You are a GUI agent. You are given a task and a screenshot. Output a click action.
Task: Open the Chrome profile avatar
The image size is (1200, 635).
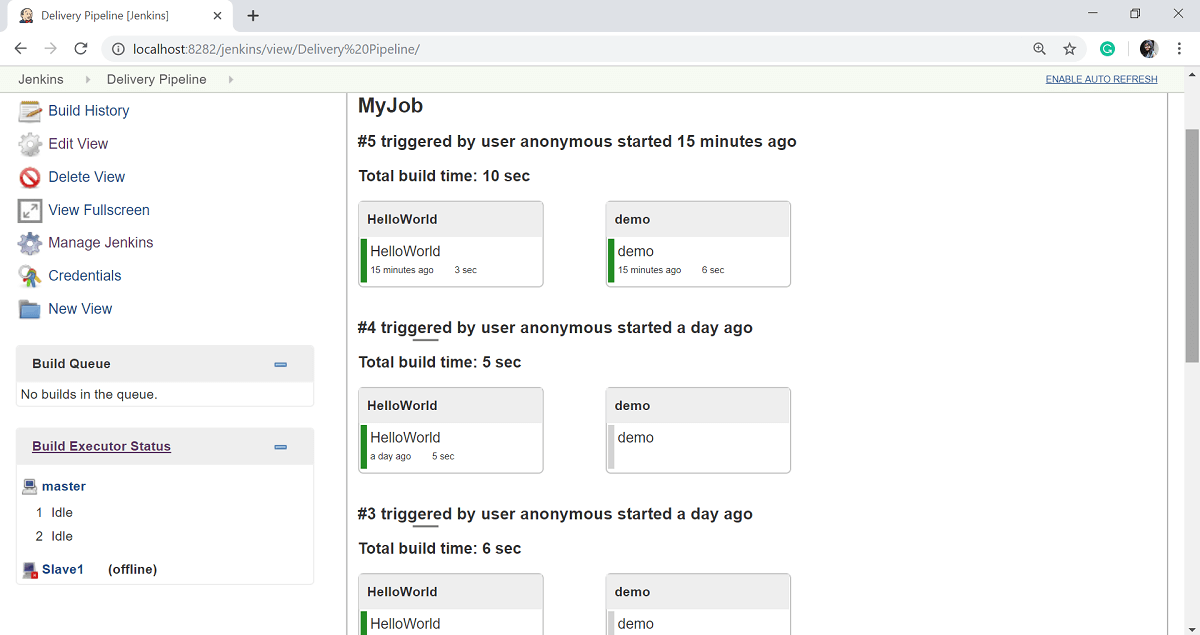pos(1149,49)
